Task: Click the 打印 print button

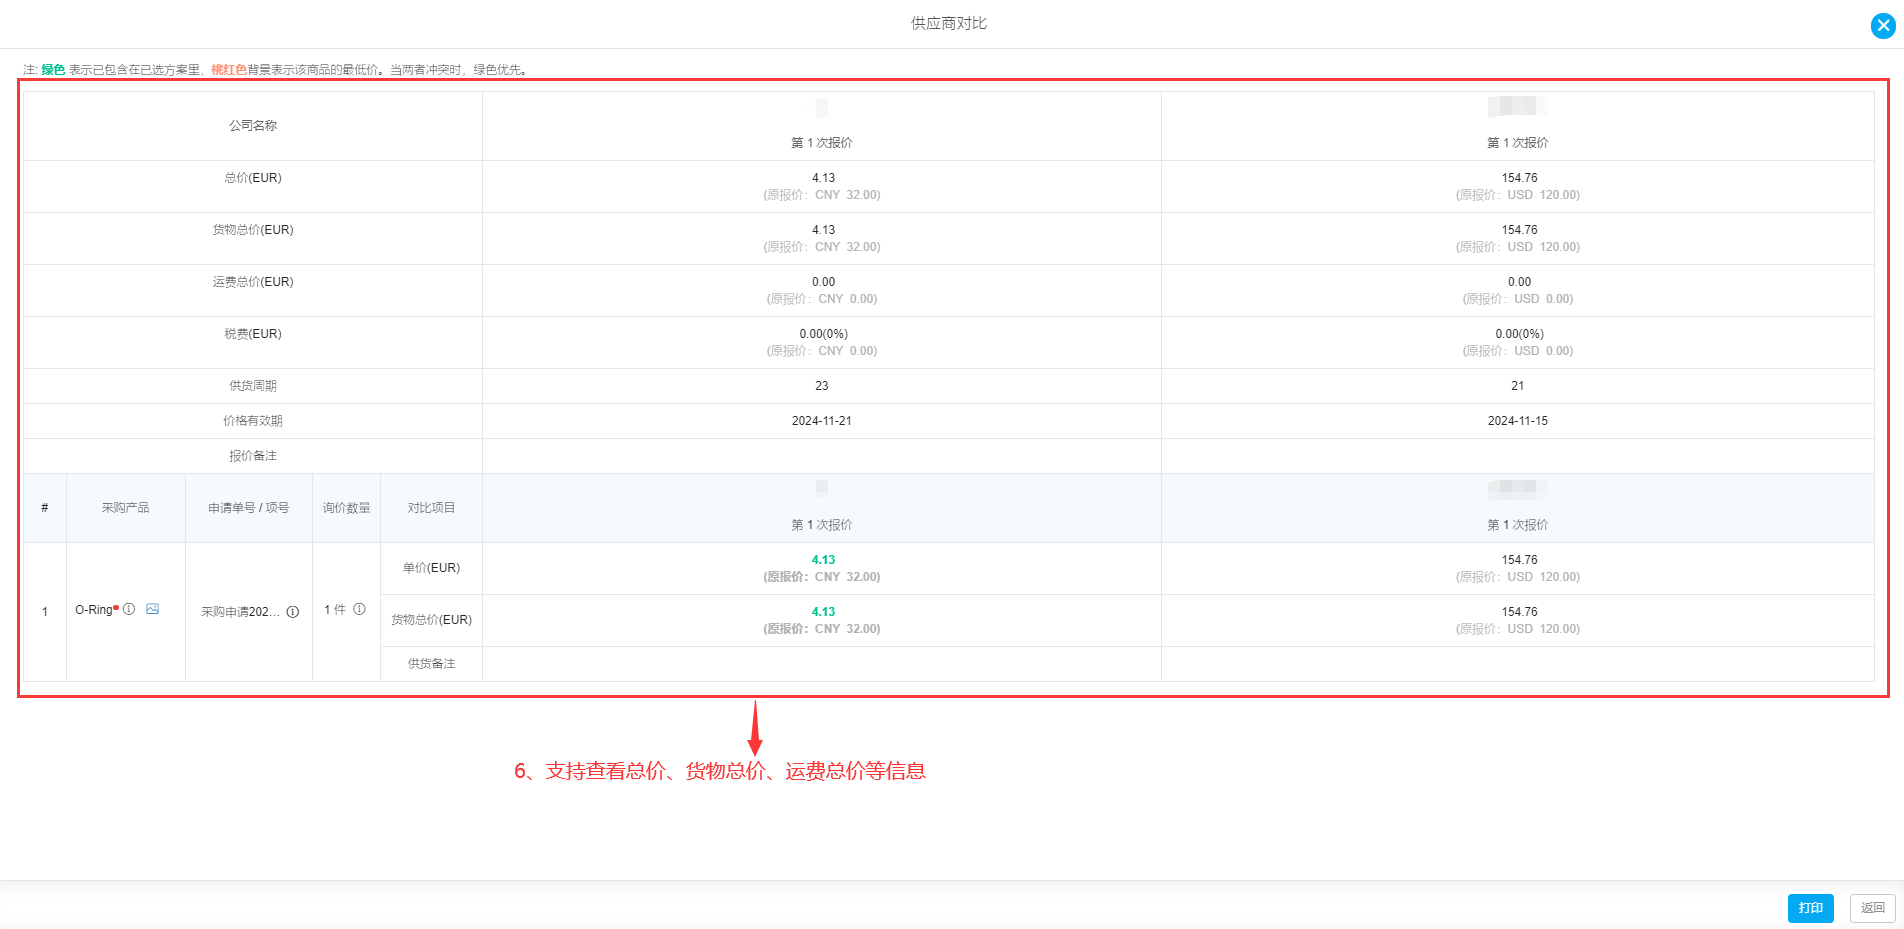Action: pyautogui.click(x=1810, y=908)
